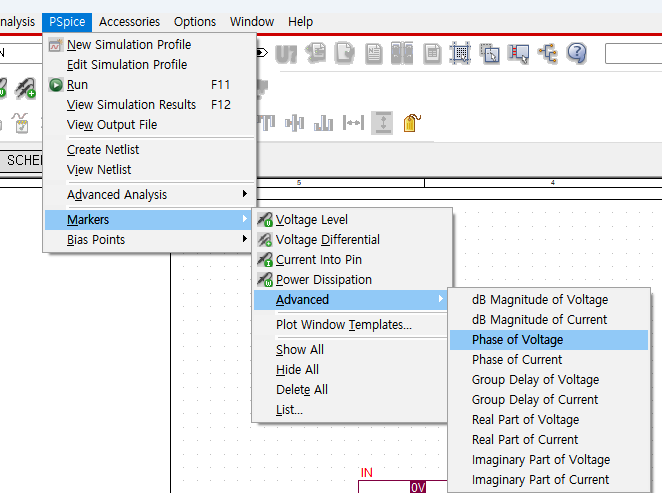
Task: Choose New Simulation Profile
Action: coord(149,45)
